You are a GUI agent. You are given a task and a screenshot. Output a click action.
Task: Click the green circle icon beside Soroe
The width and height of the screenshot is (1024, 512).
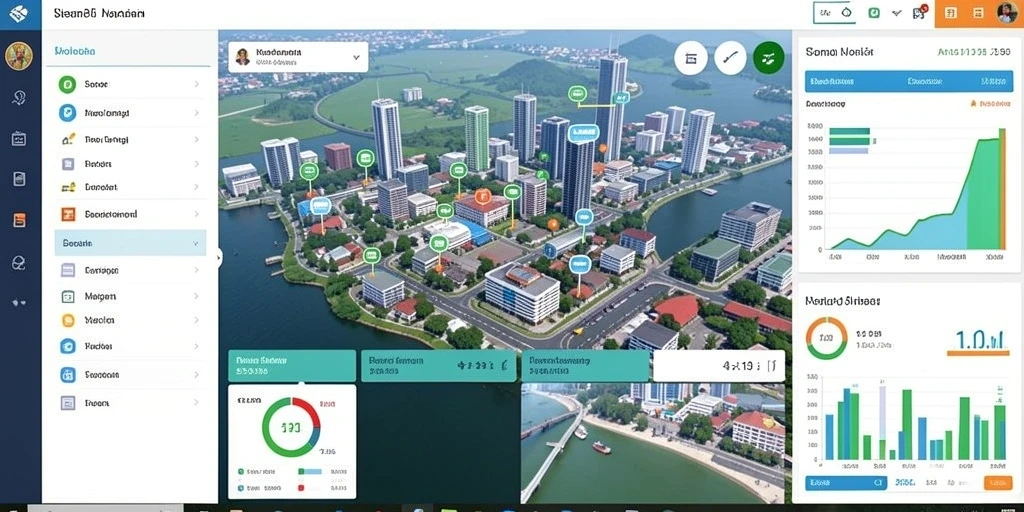pos(67,84)
